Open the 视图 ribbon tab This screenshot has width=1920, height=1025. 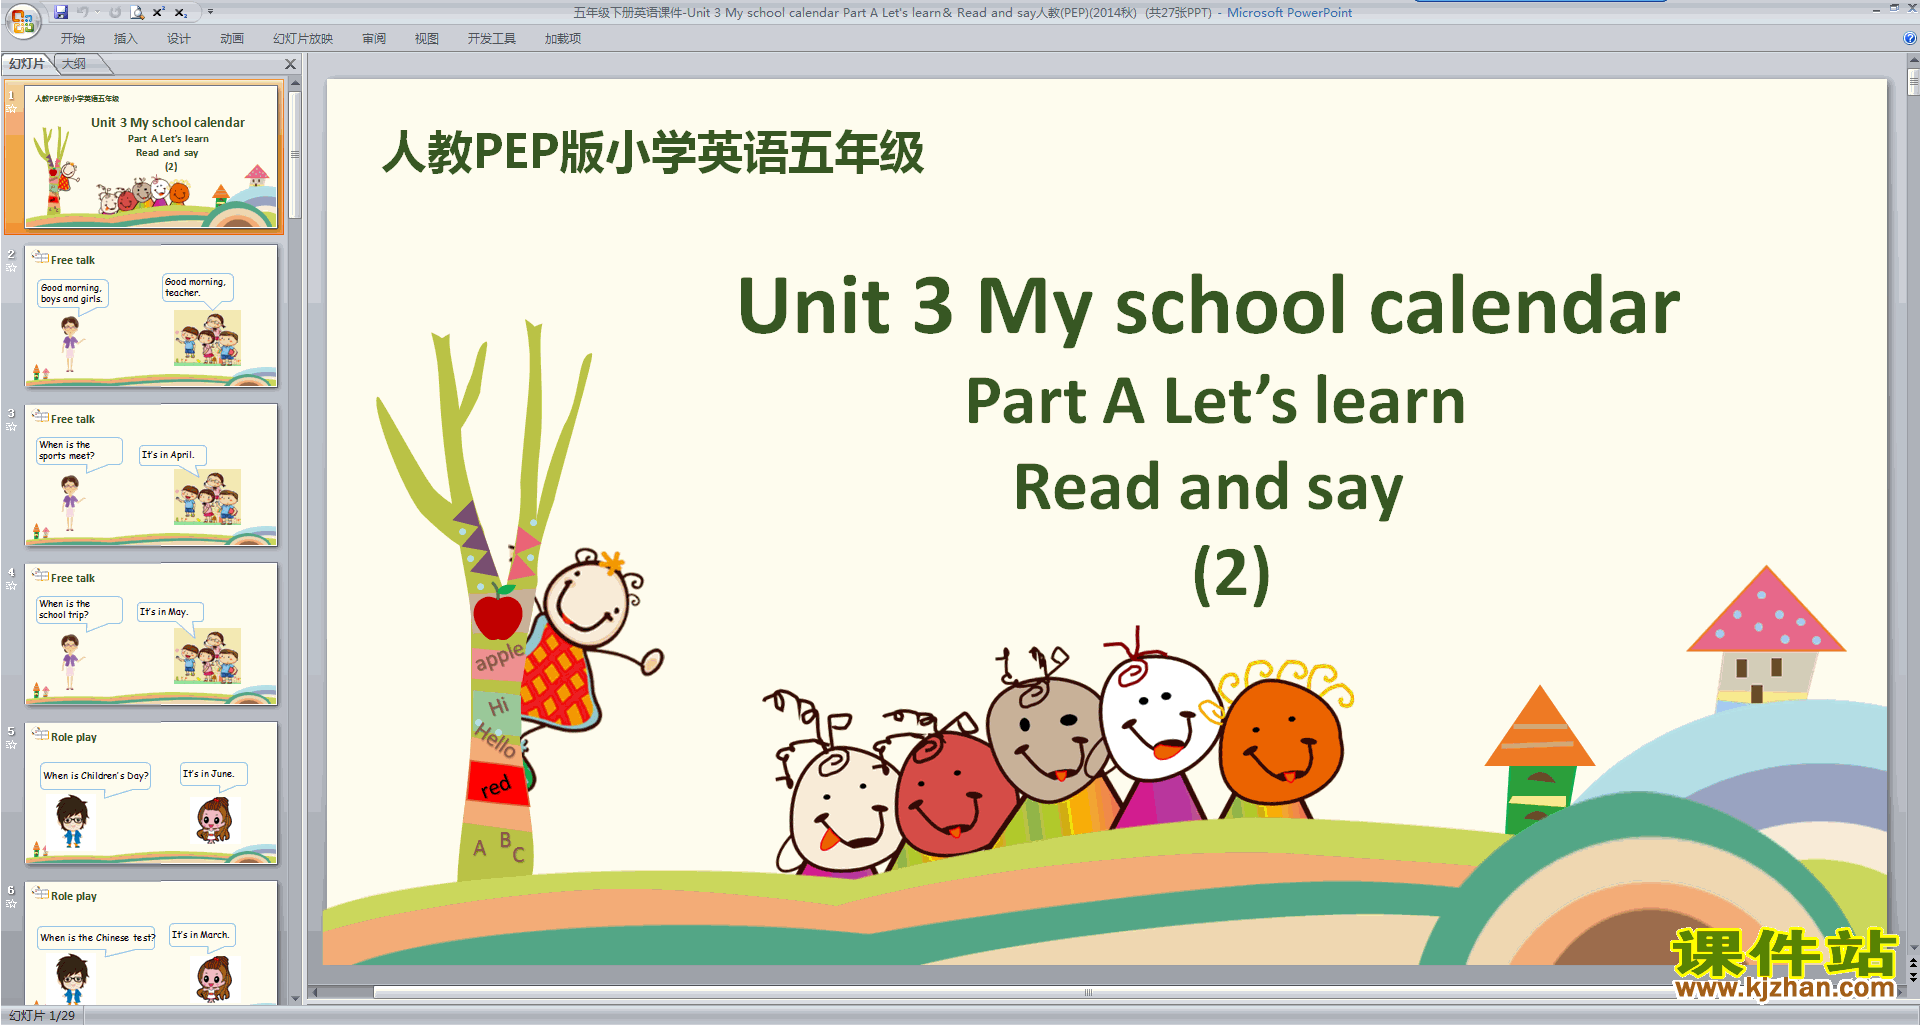coord(427,39)
